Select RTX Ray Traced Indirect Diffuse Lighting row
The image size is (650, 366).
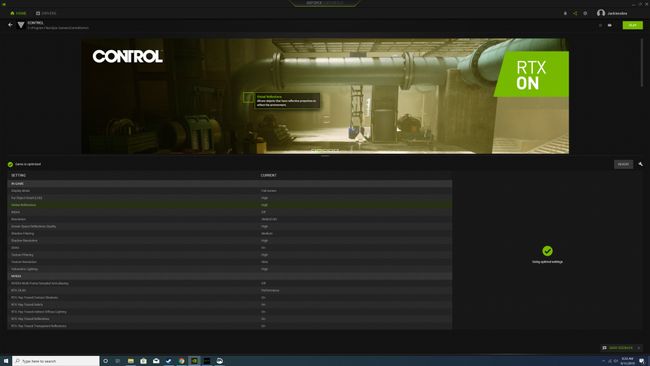pyautogui.click(x=230, y=312)
